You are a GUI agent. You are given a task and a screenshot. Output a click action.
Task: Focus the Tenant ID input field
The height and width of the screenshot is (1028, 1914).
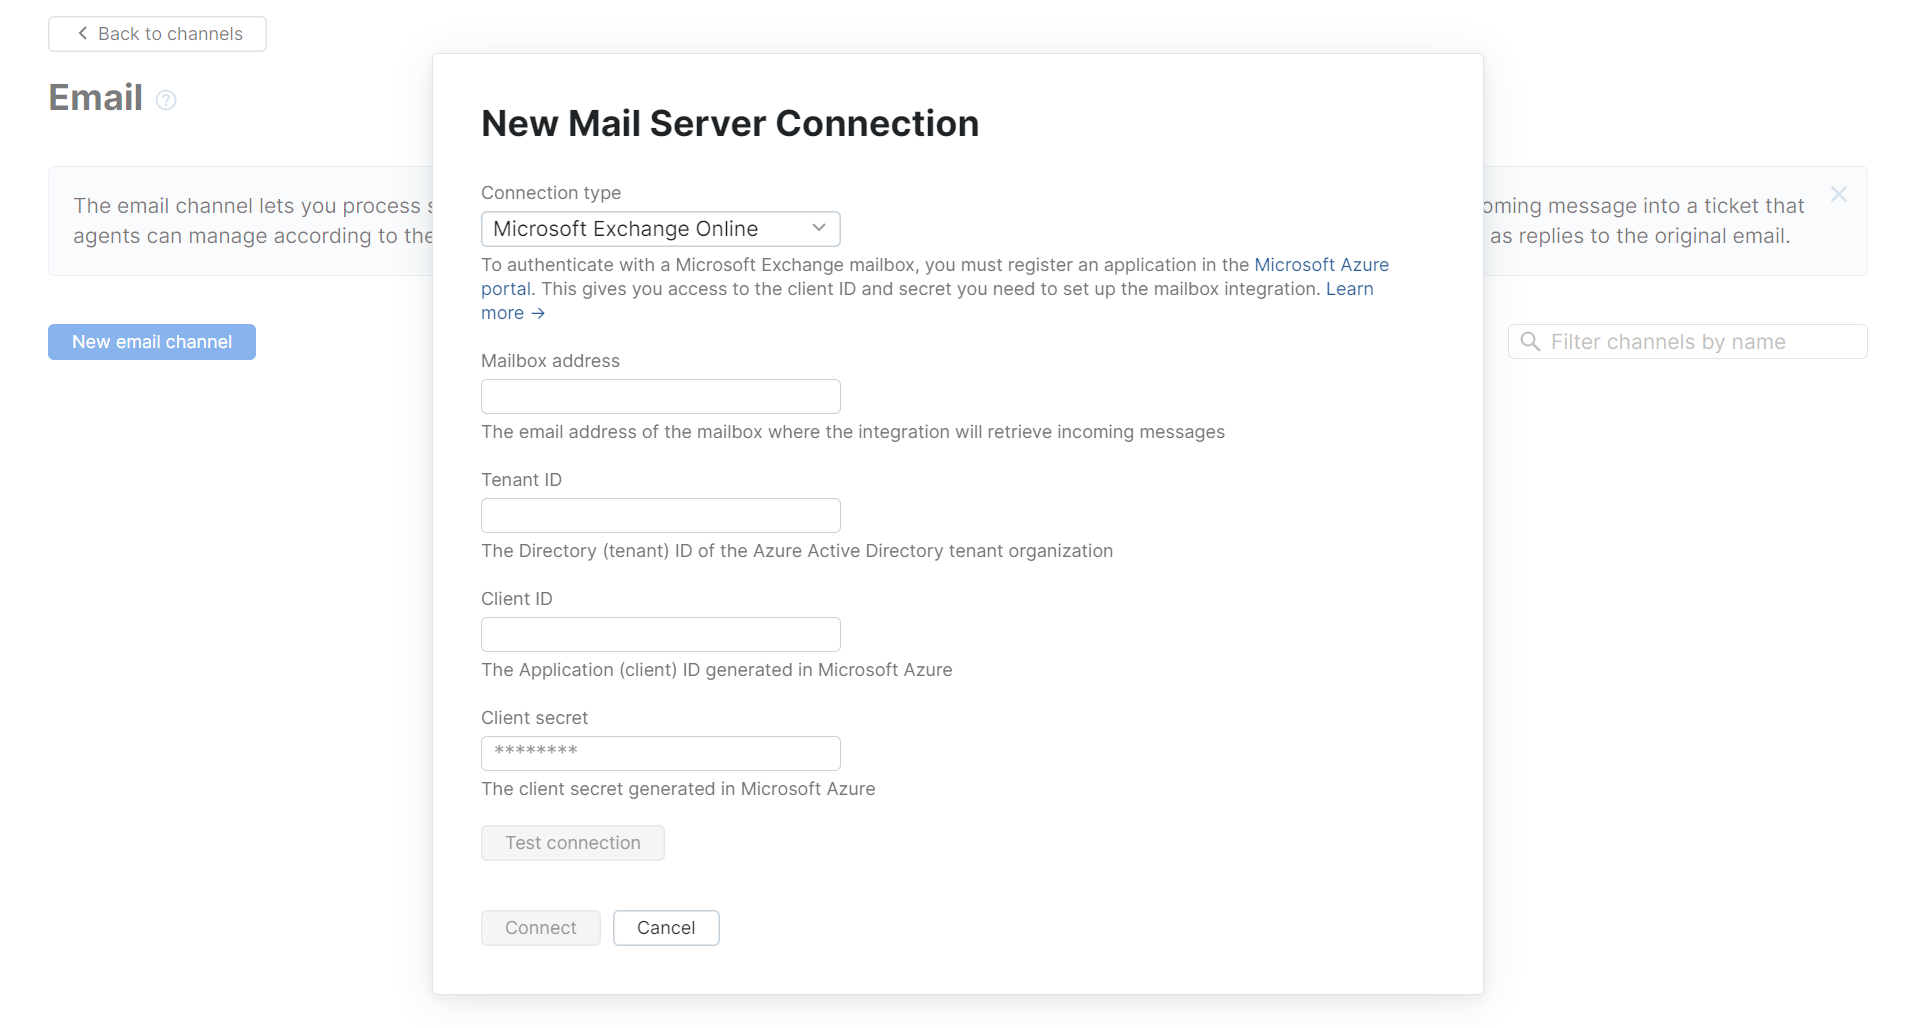pos(660,515)
